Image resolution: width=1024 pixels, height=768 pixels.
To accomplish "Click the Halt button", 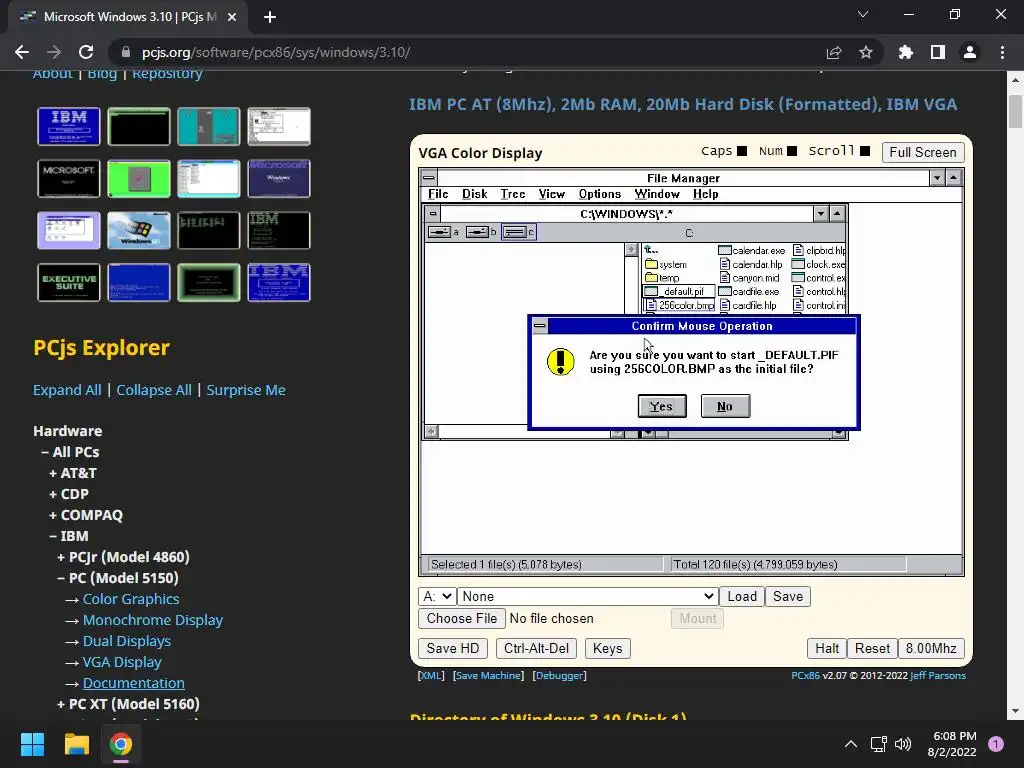I will coord(827,648).
